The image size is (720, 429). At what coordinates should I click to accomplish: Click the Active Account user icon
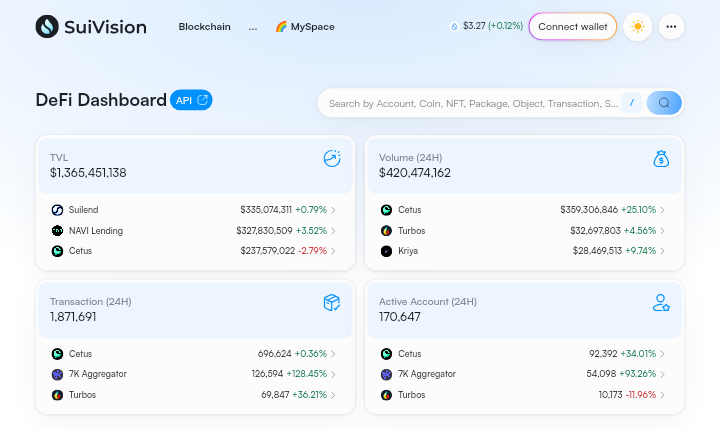coord(661,302)
